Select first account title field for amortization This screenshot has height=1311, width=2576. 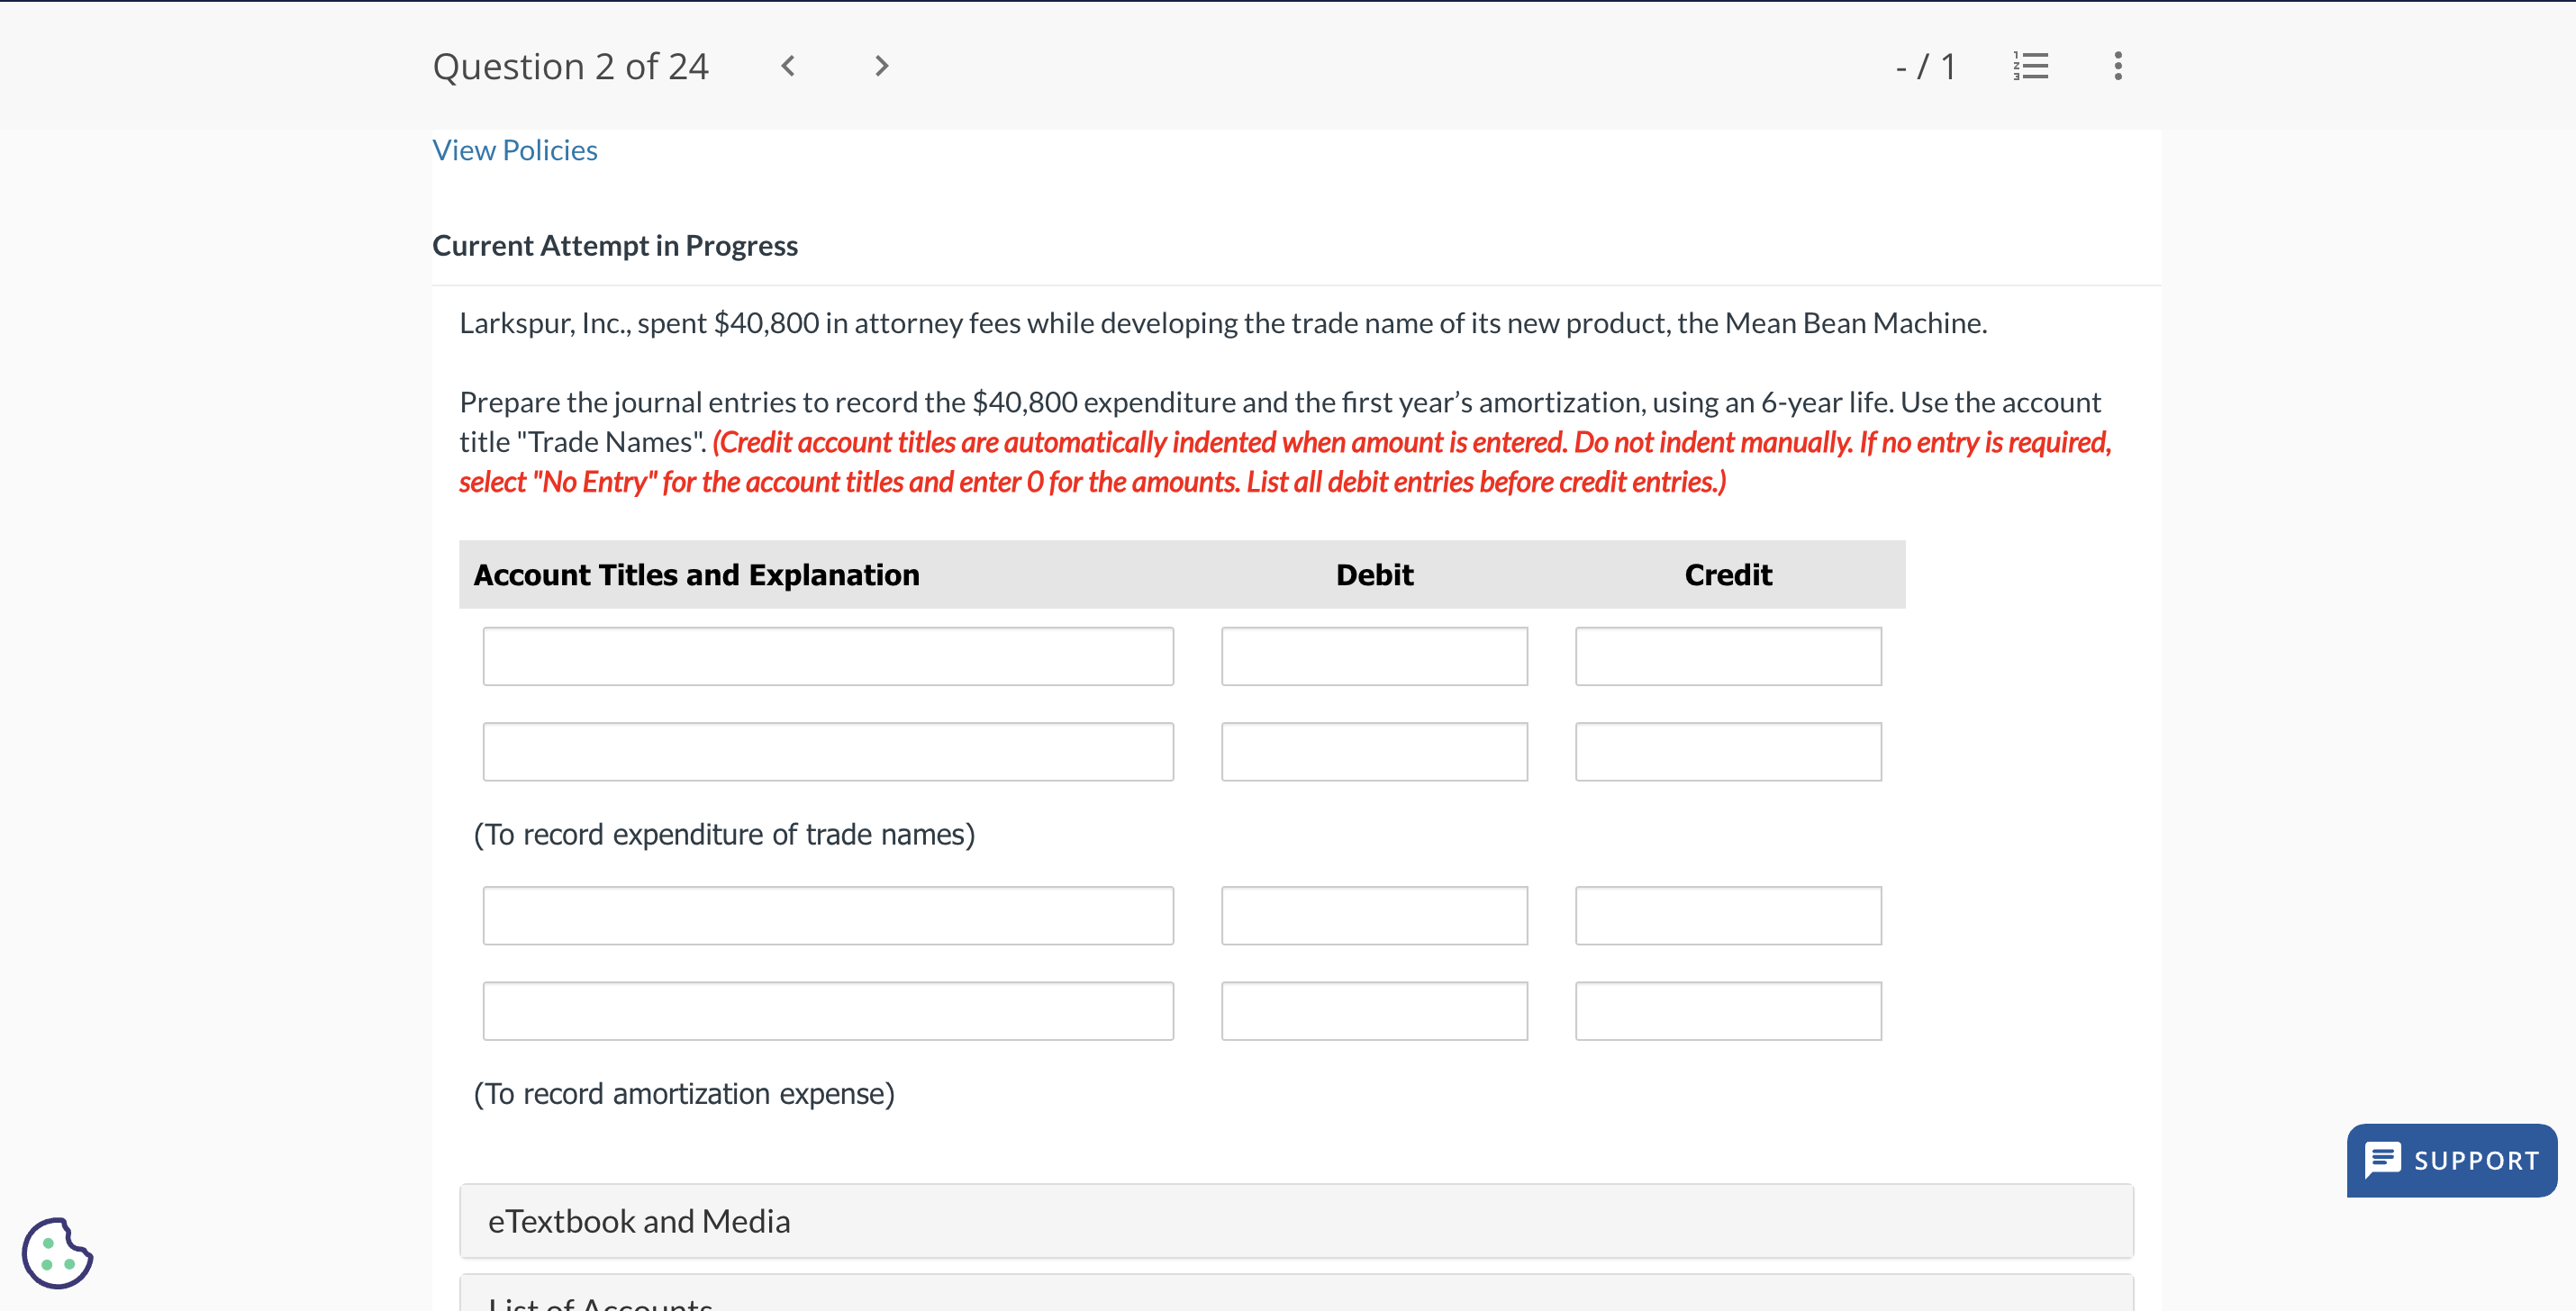point(827,915)
